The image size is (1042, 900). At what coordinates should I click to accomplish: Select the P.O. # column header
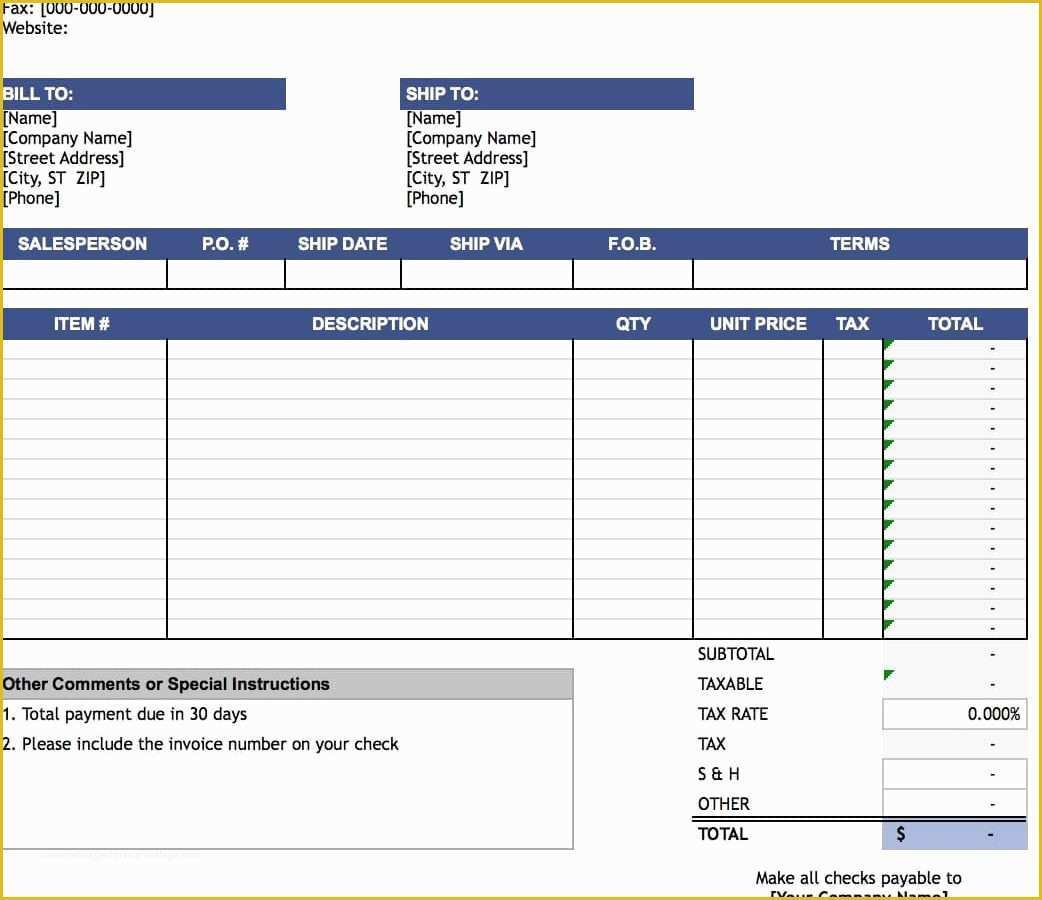click(x=225, y=244)
